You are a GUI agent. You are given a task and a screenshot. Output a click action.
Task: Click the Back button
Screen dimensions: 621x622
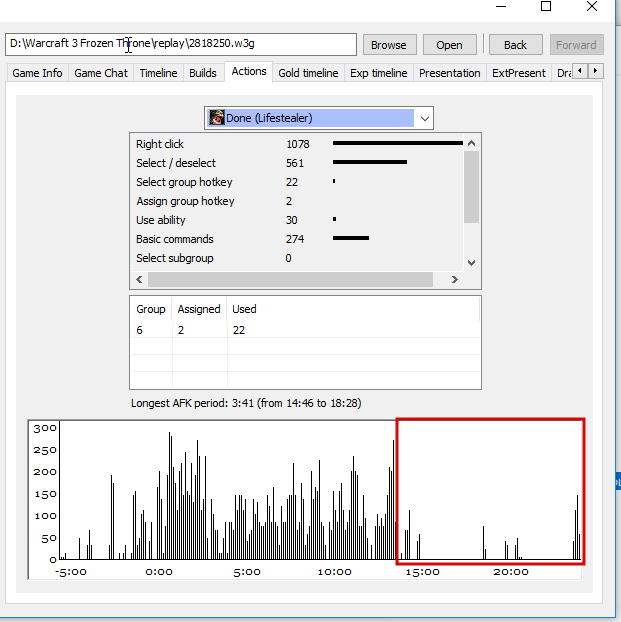[515, 45]
